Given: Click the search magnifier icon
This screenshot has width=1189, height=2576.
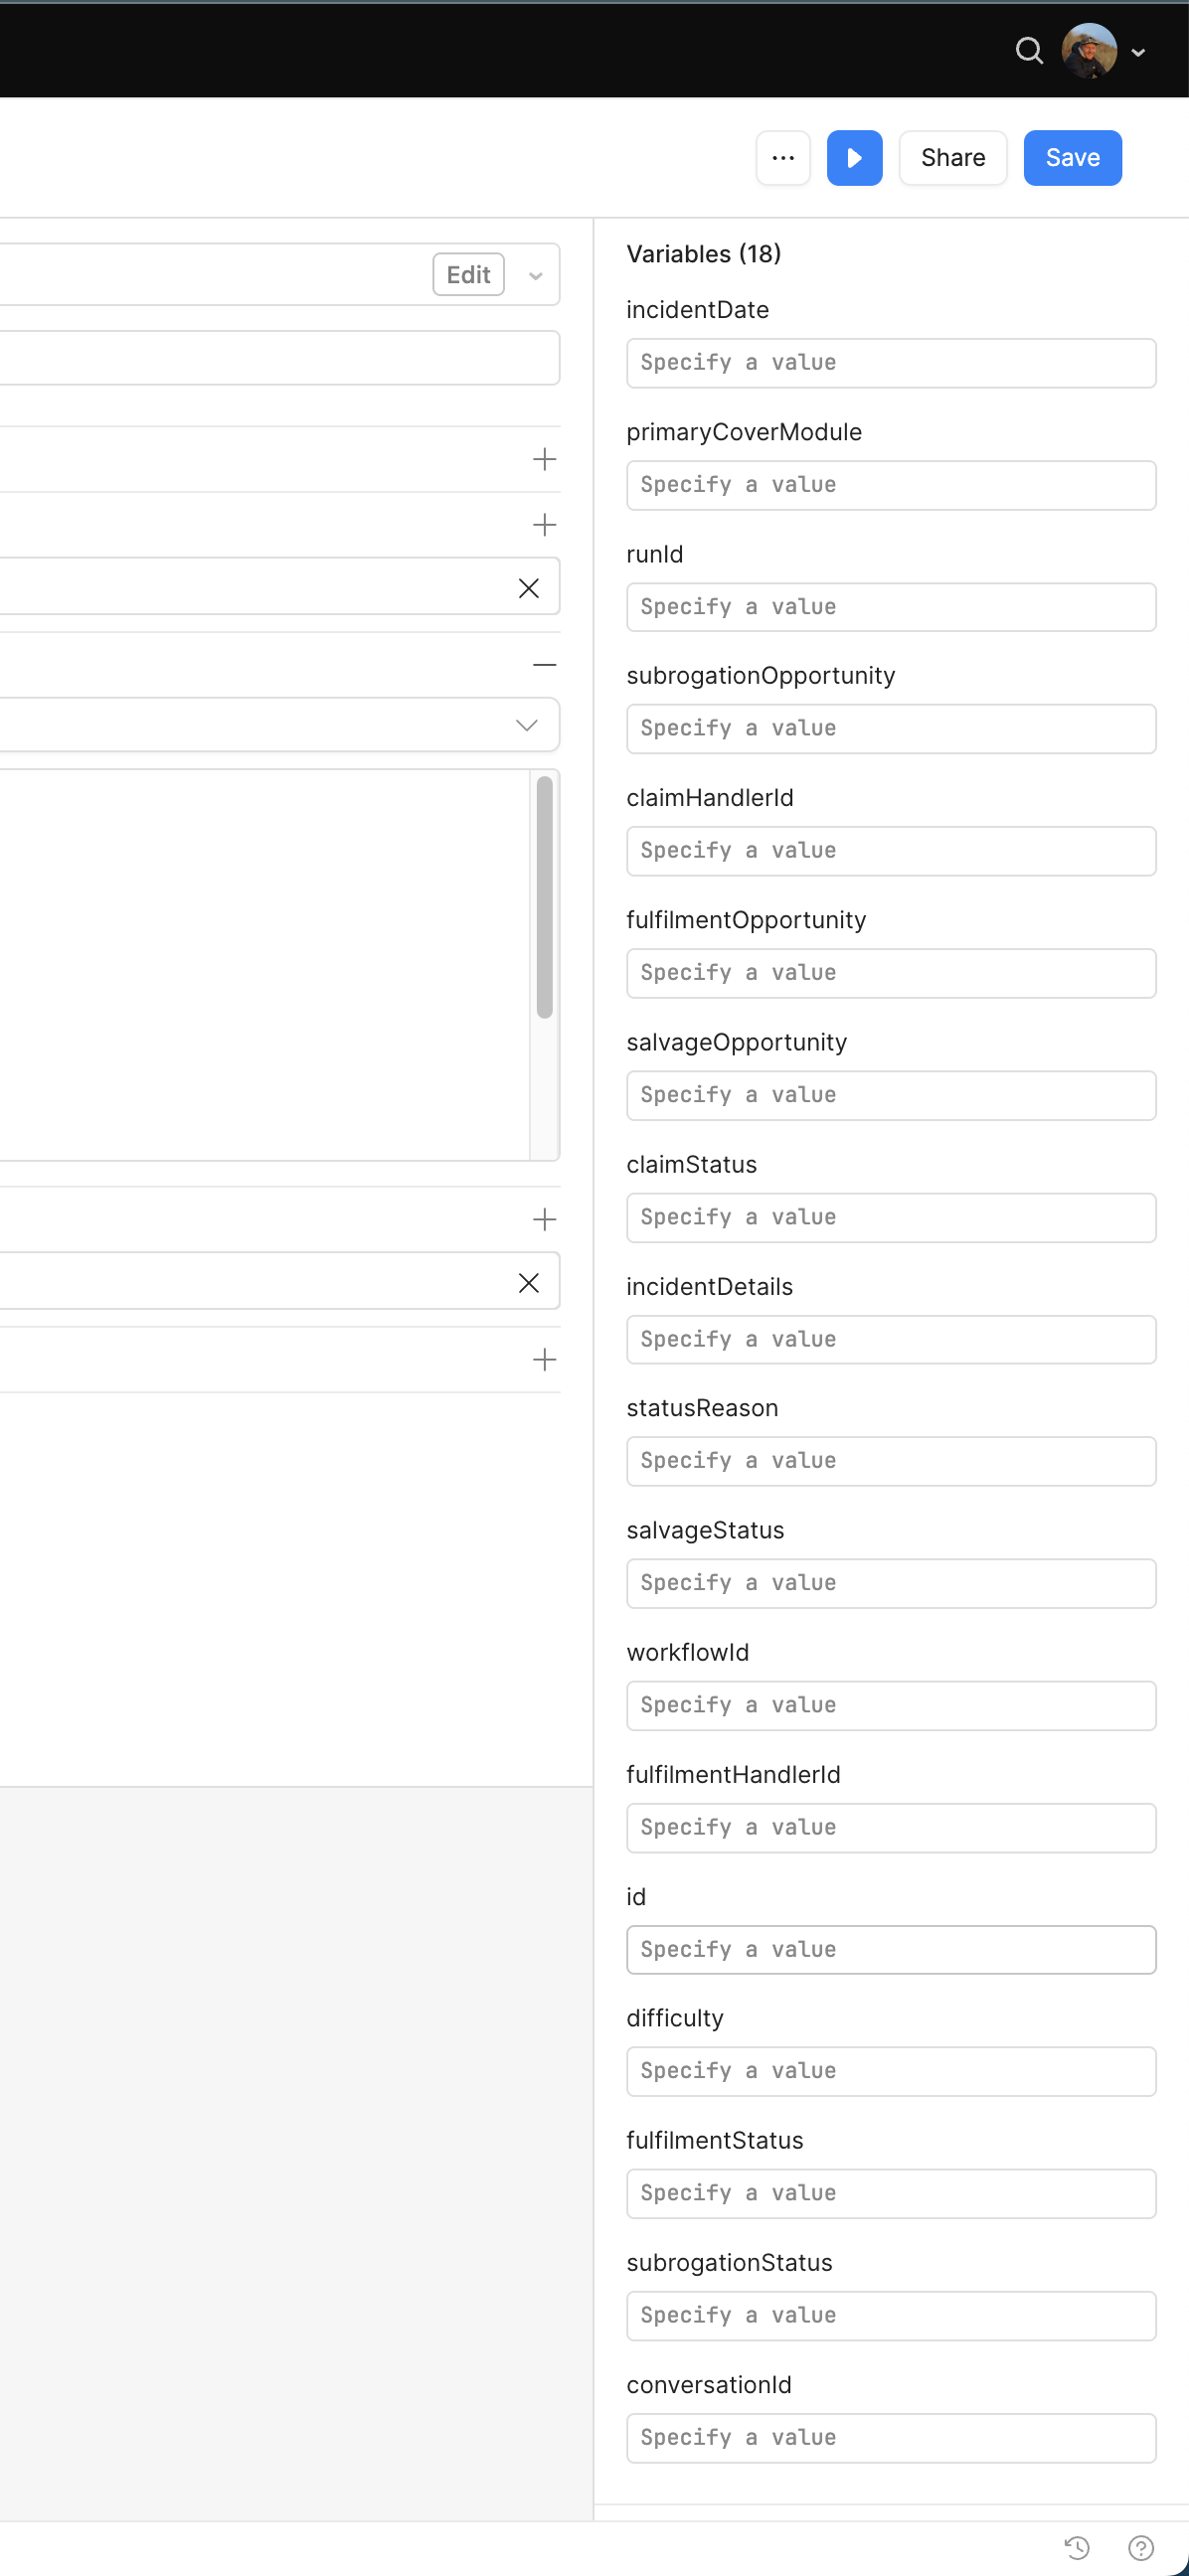Looking at the screenshot, I should [x=1028, y=50].
